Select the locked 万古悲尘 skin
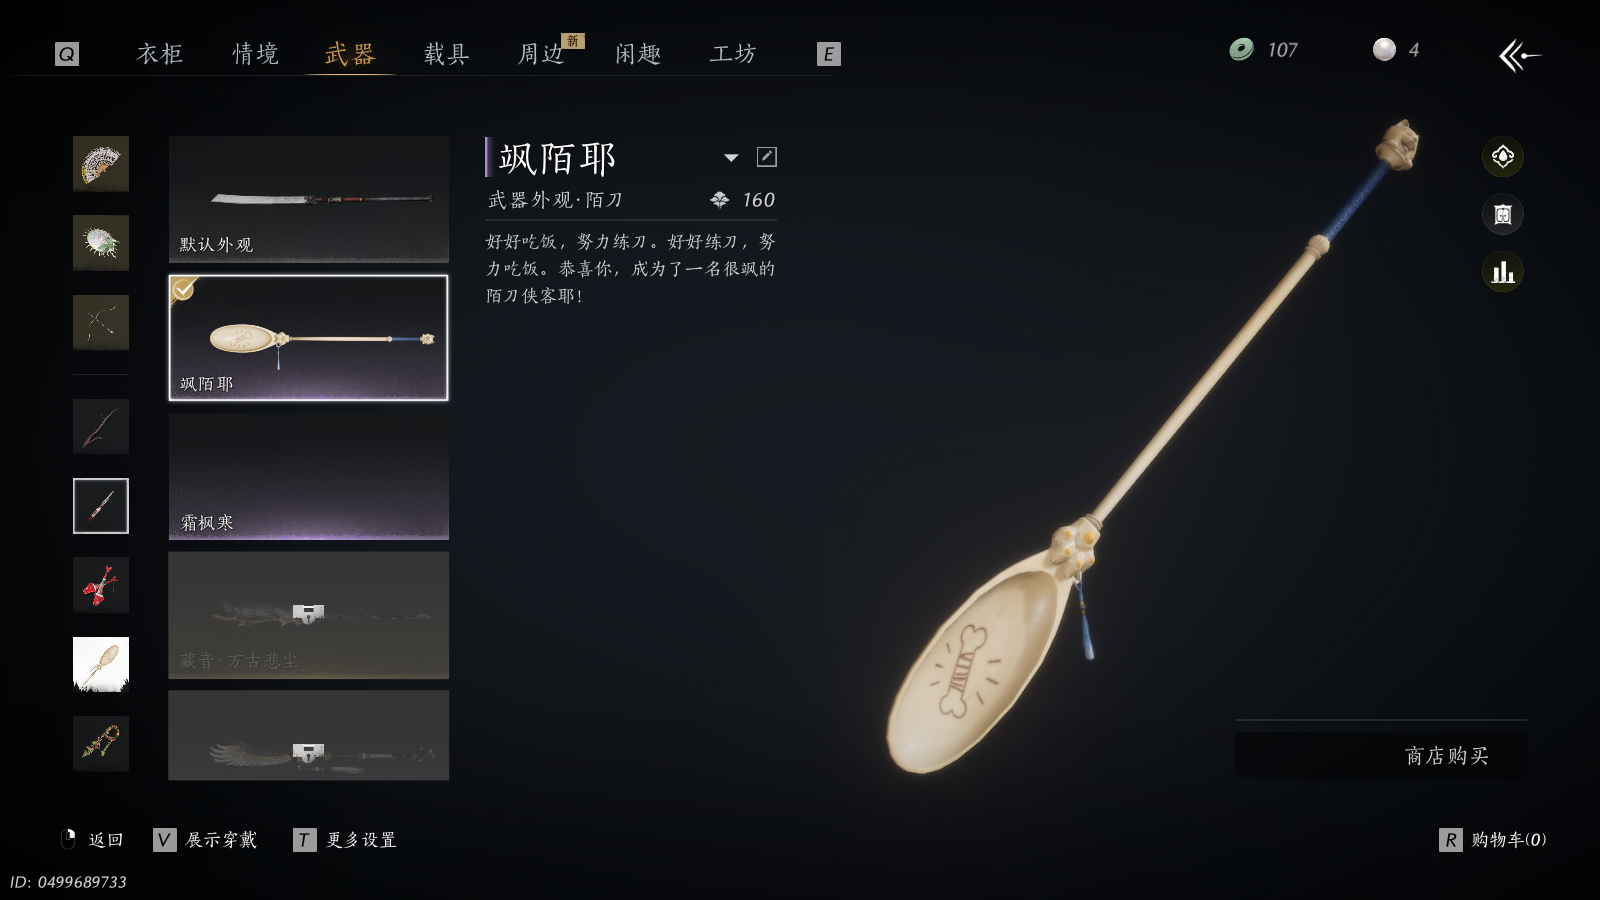1600x900 pixels. [309, 615]
